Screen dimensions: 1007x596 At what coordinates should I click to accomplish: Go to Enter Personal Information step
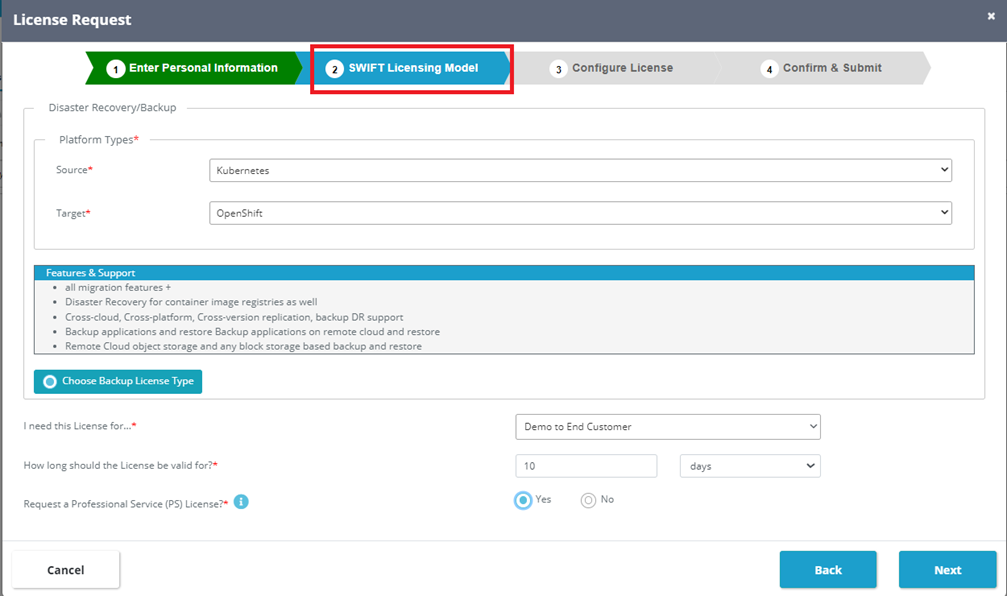coord(195,68)
